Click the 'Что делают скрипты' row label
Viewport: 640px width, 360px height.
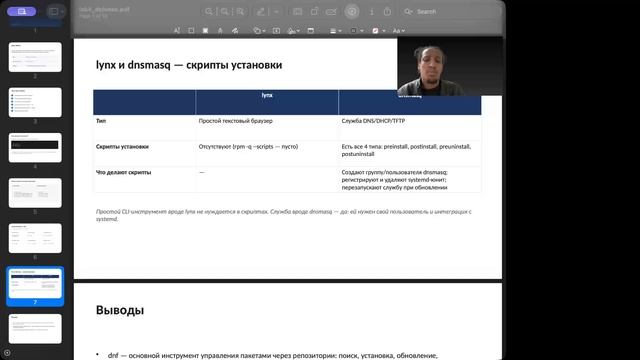click(x=123, y=172)
